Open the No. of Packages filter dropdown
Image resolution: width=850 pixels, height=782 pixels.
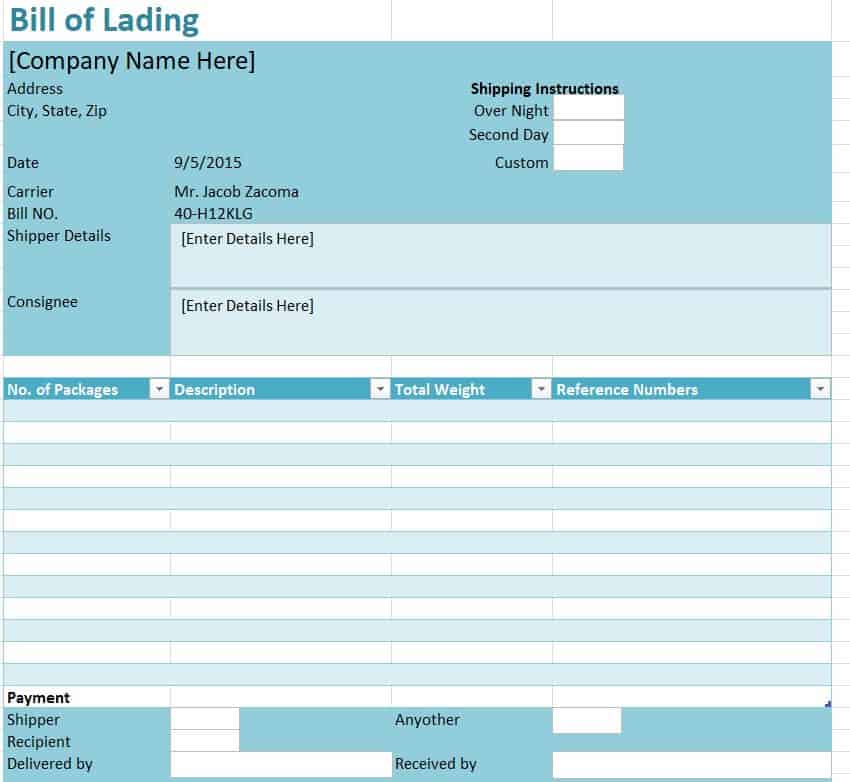coord(159,390)
